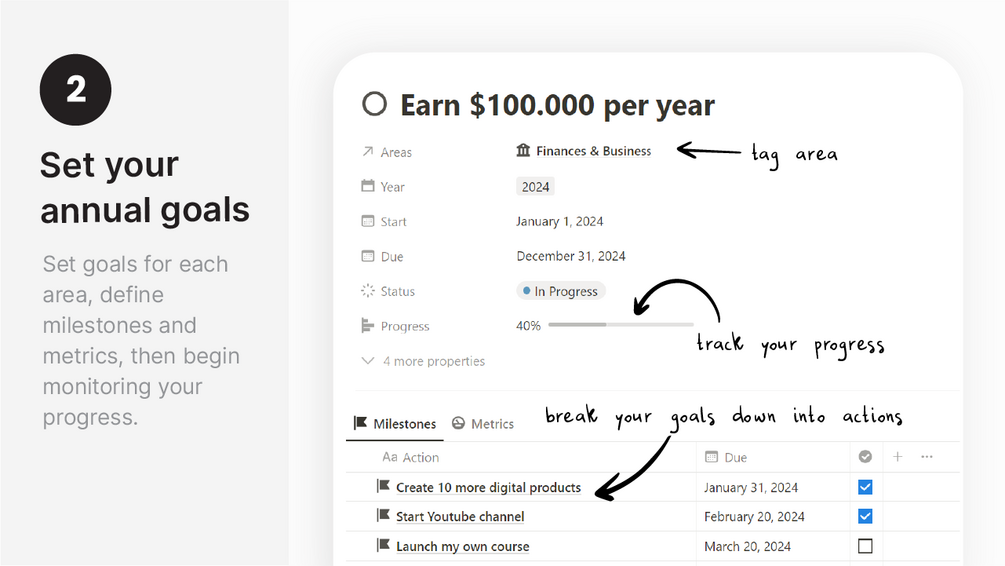The image size is (1005, 566).
Task: Open the In Progress status dropdown
Action: (560, 291)
